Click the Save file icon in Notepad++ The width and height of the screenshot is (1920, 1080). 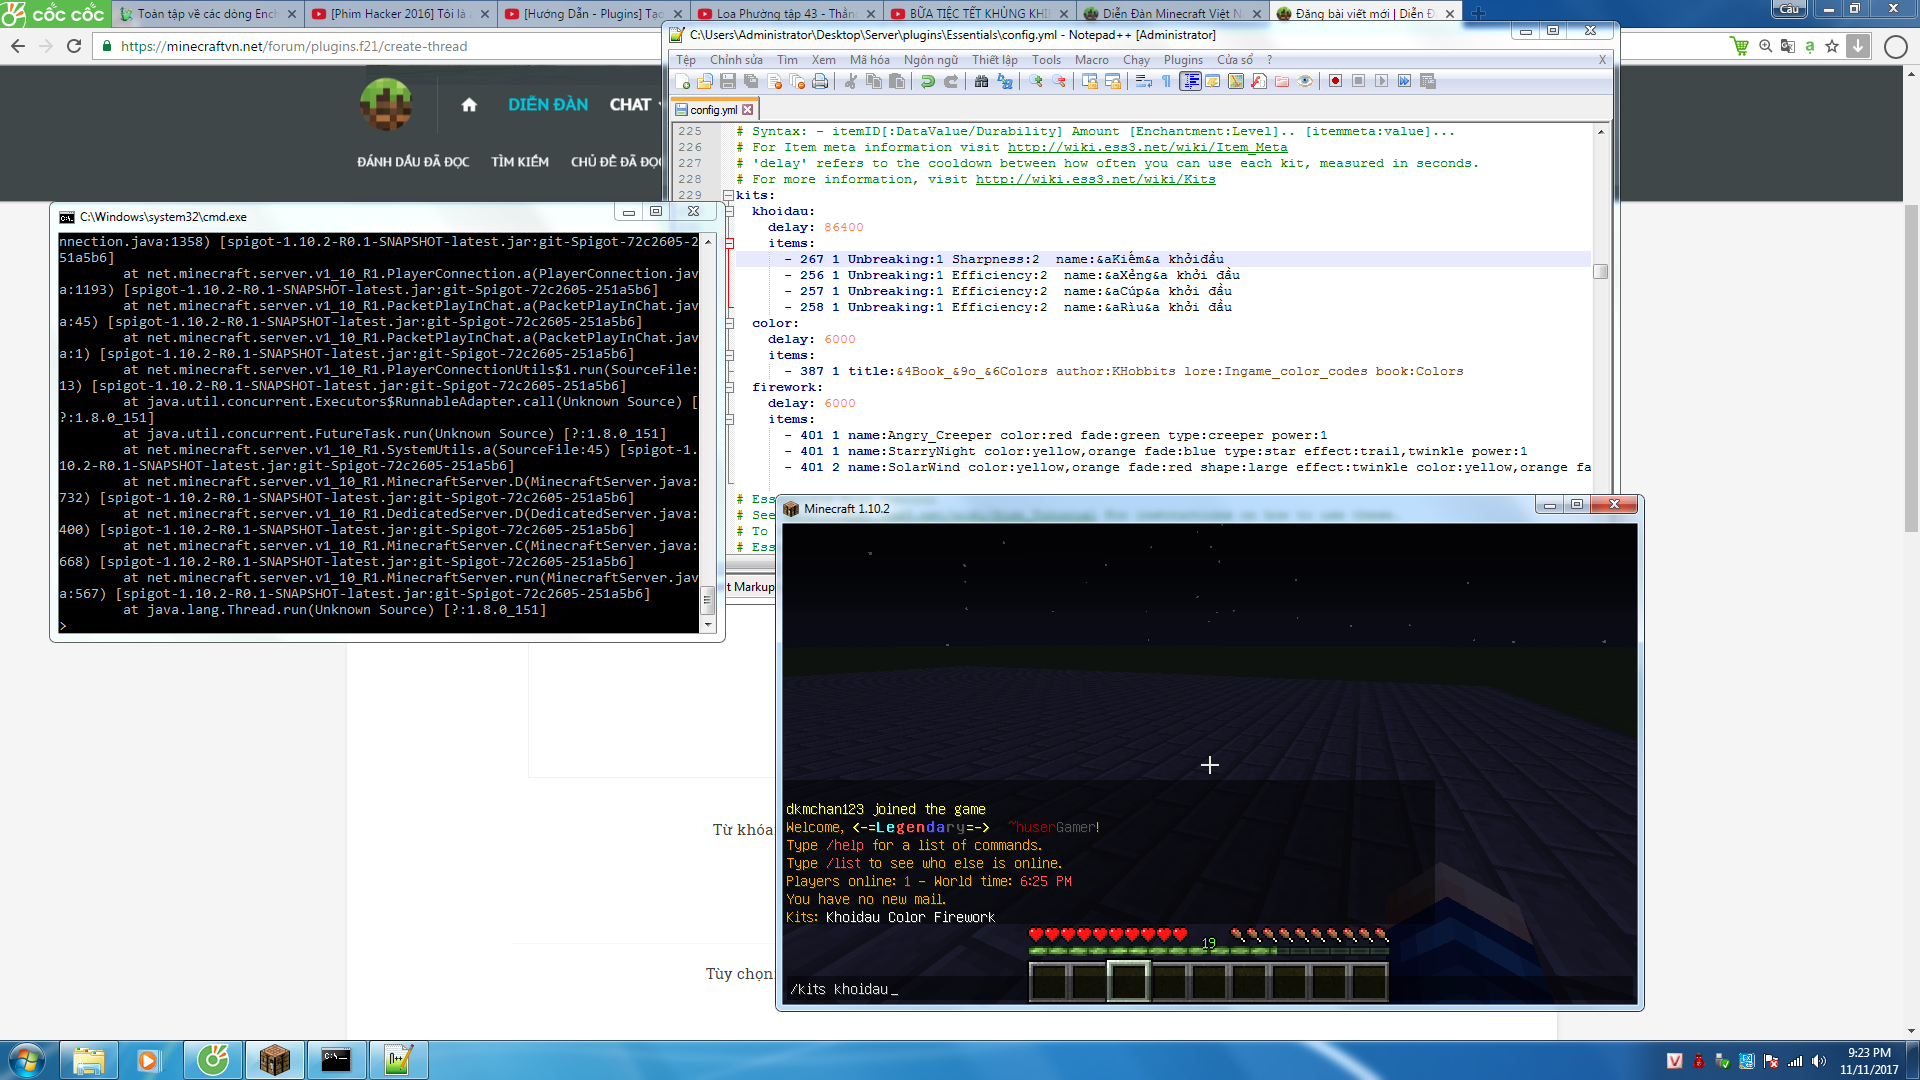pos(728,81)
